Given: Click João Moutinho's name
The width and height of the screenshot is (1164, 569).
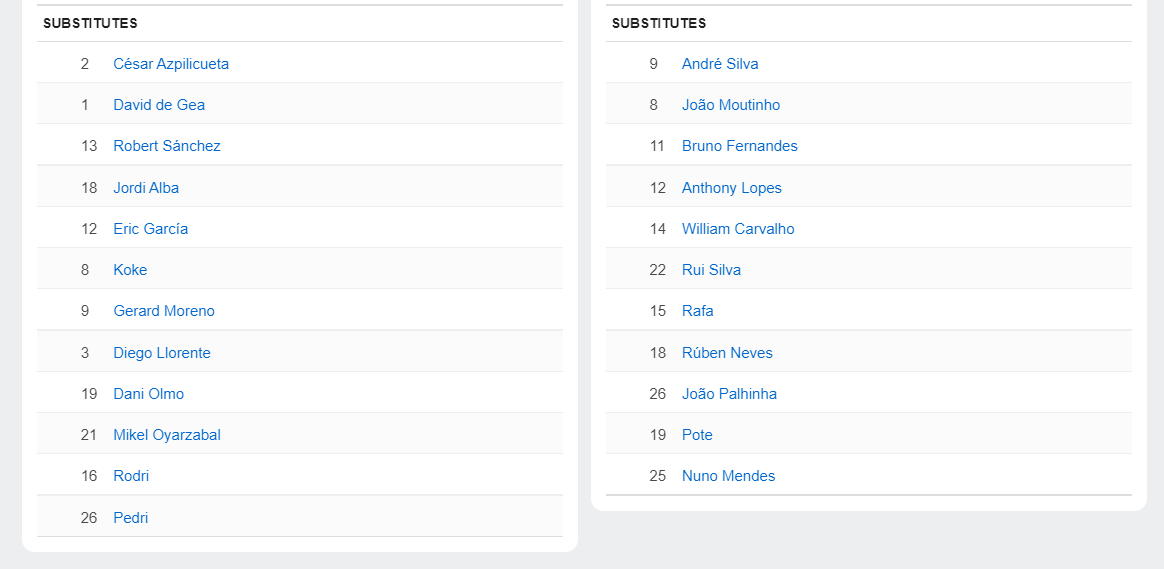Looking at the screenshot, I should tap(731, 105).
